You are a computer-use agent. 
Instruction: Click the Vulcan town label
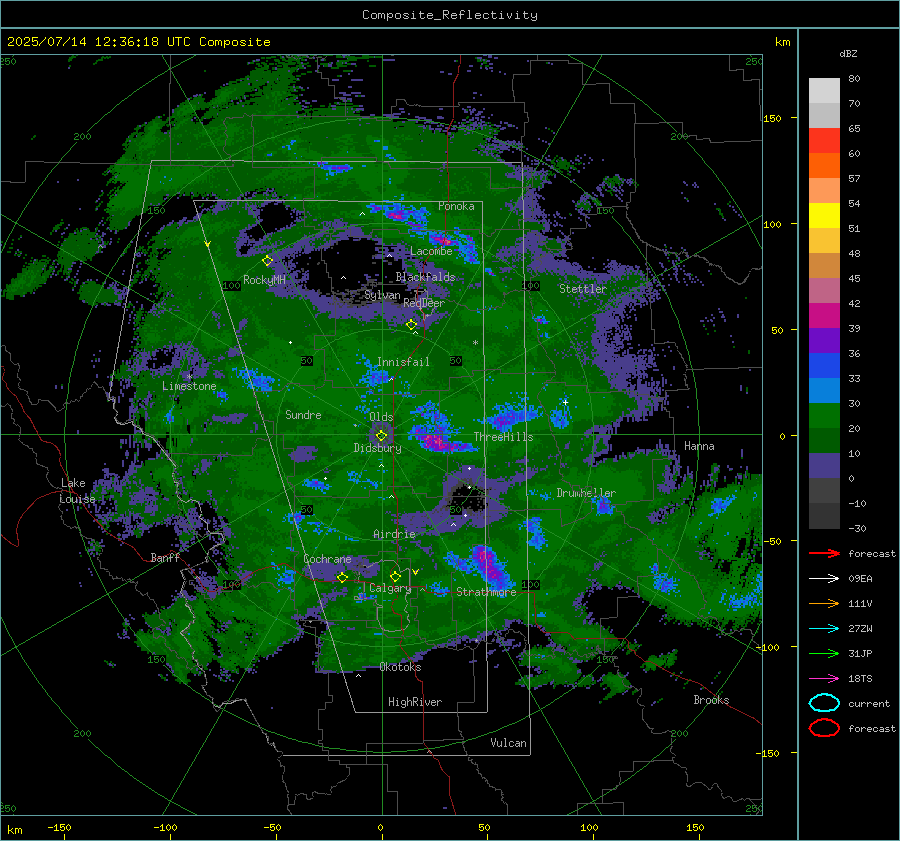click(508, 743)
